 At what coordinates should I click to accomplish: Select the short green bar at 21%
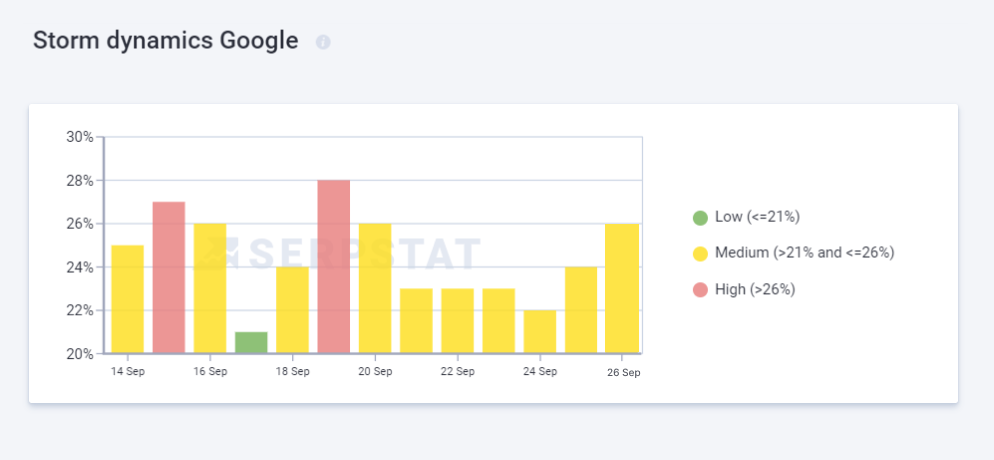click(251, 342)
